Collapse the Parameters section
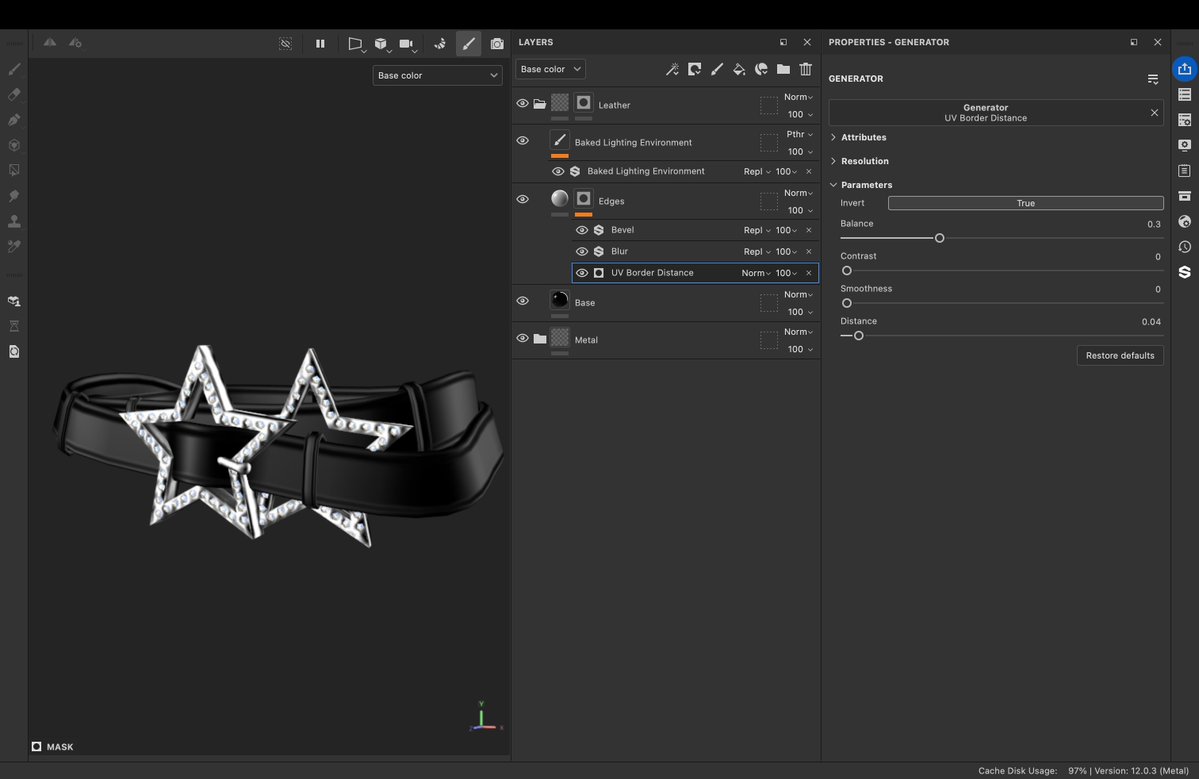 (x=861, y=185)
